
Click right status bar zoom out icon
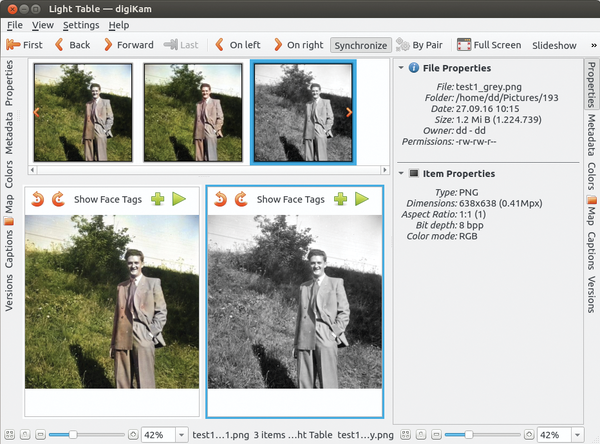436,434
